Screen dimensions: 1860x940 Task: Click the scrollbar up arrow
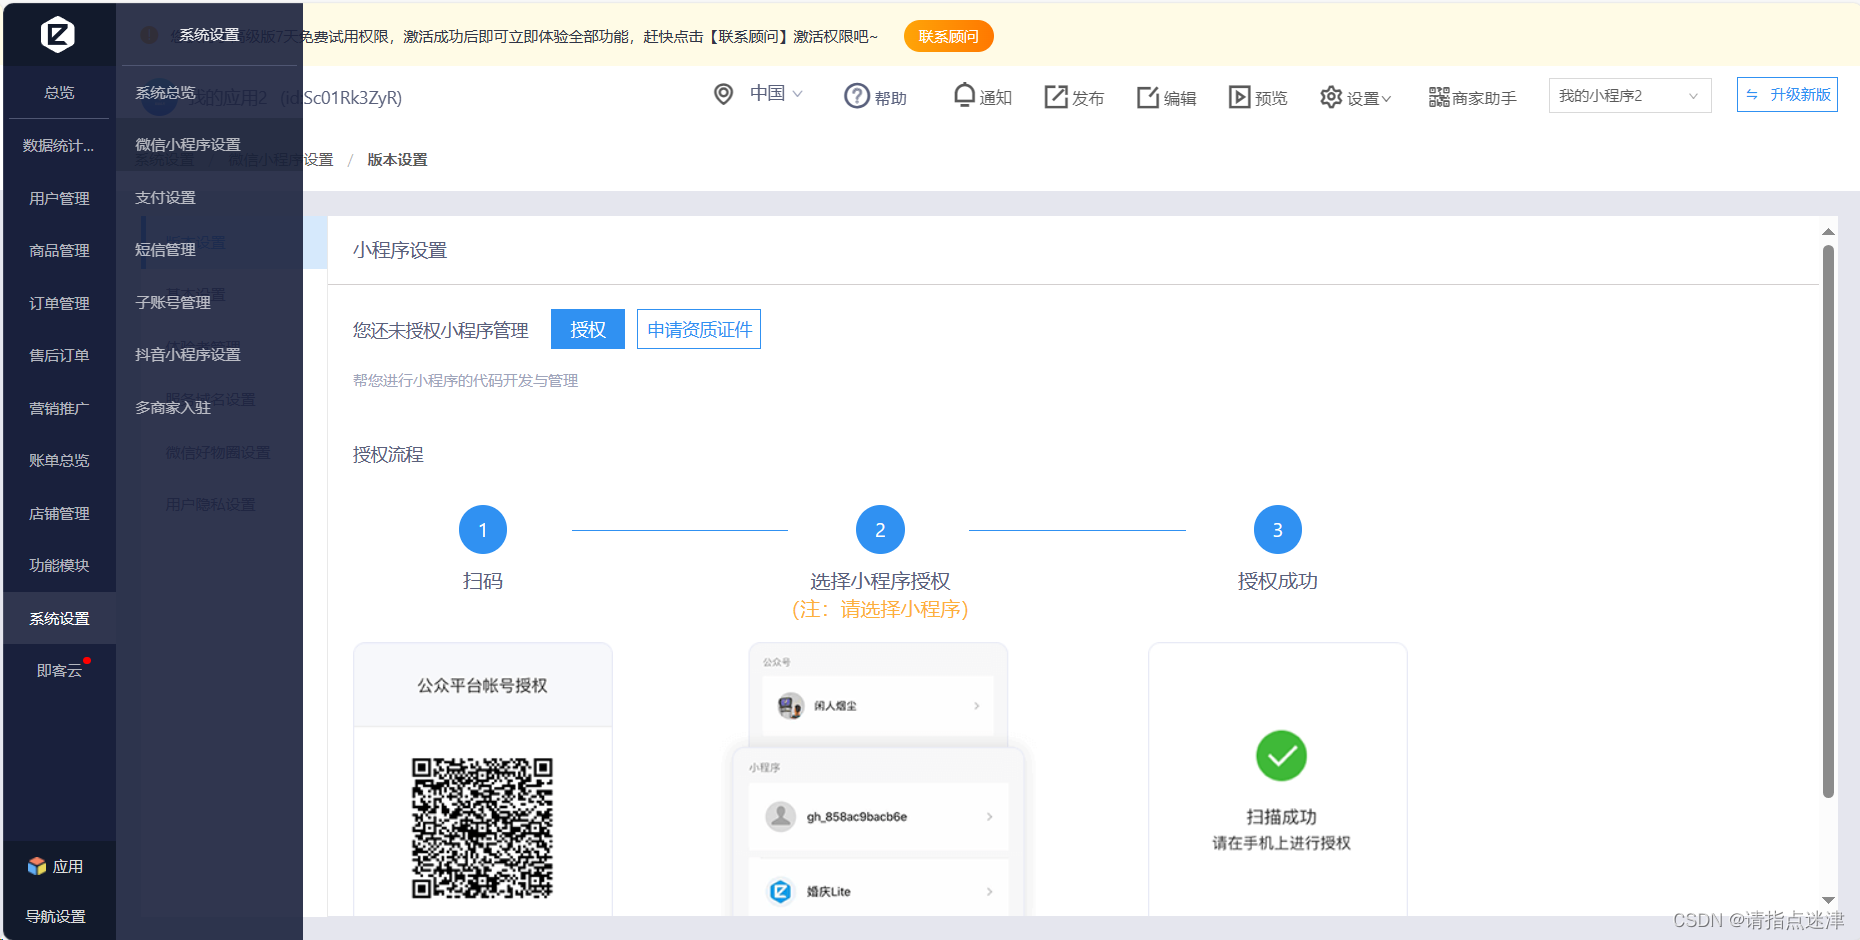point(1828,231)
